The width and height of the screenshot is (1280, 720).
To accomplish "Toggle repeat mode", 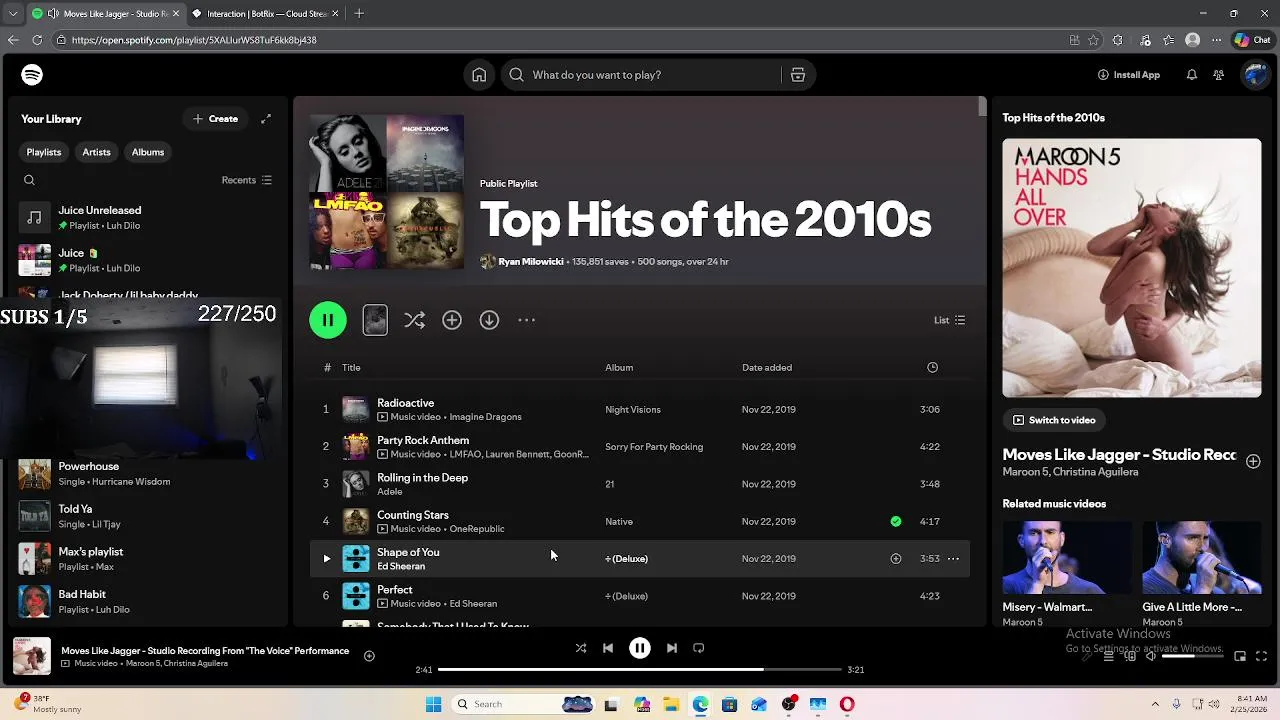I will (699, 648).
